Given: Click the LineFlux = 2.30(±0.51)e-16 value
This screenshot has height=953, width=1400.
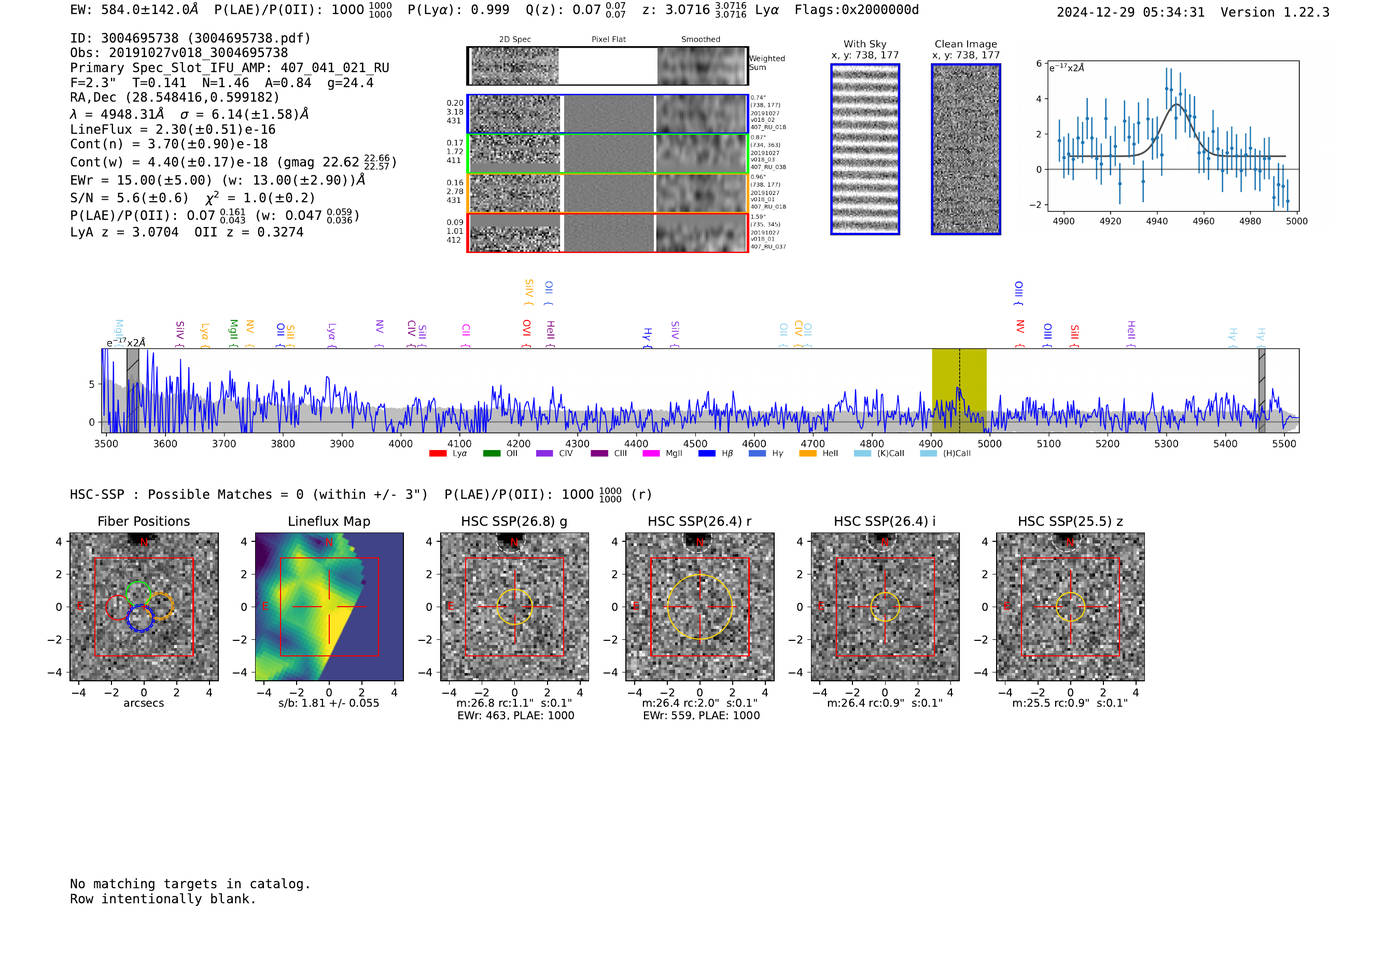Looking at the screenshot, I should 173,130.
